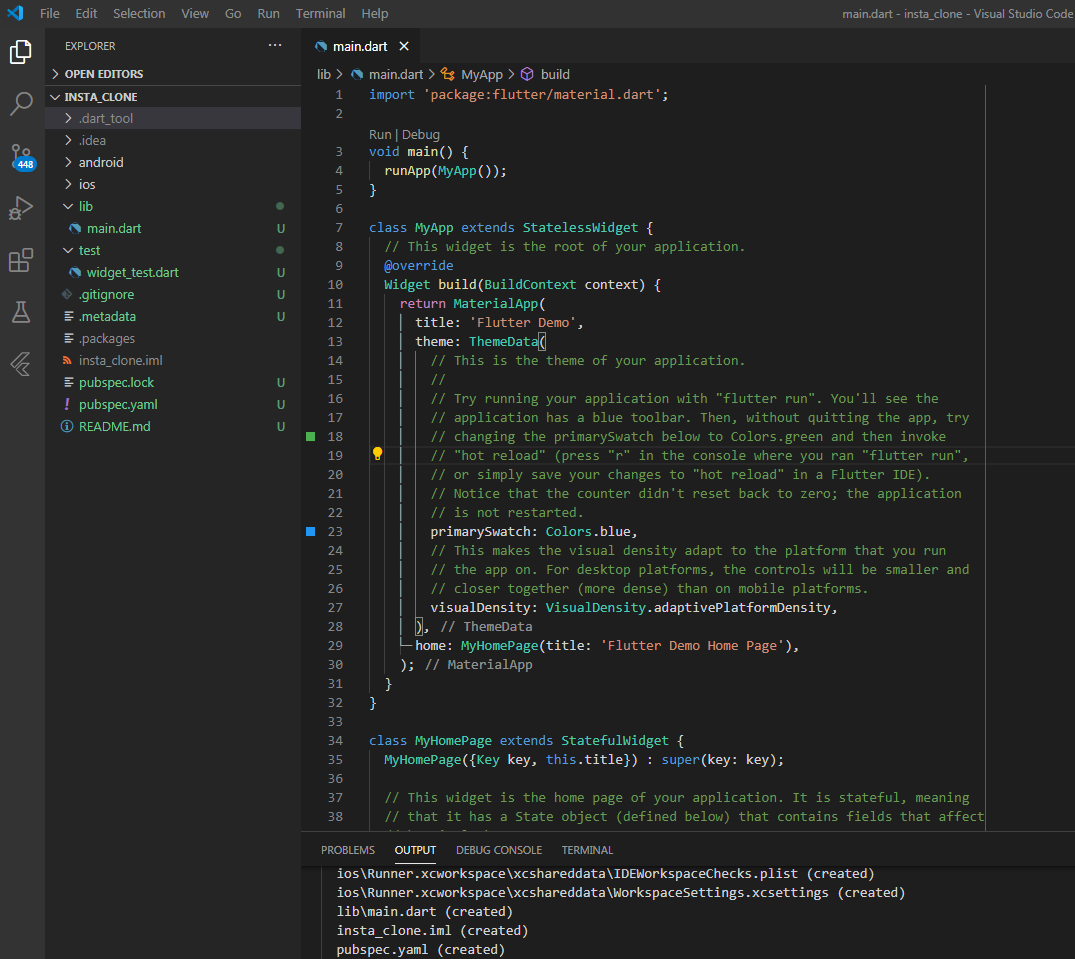Click main.dart in the breadcrumbs

click(396, 74)
